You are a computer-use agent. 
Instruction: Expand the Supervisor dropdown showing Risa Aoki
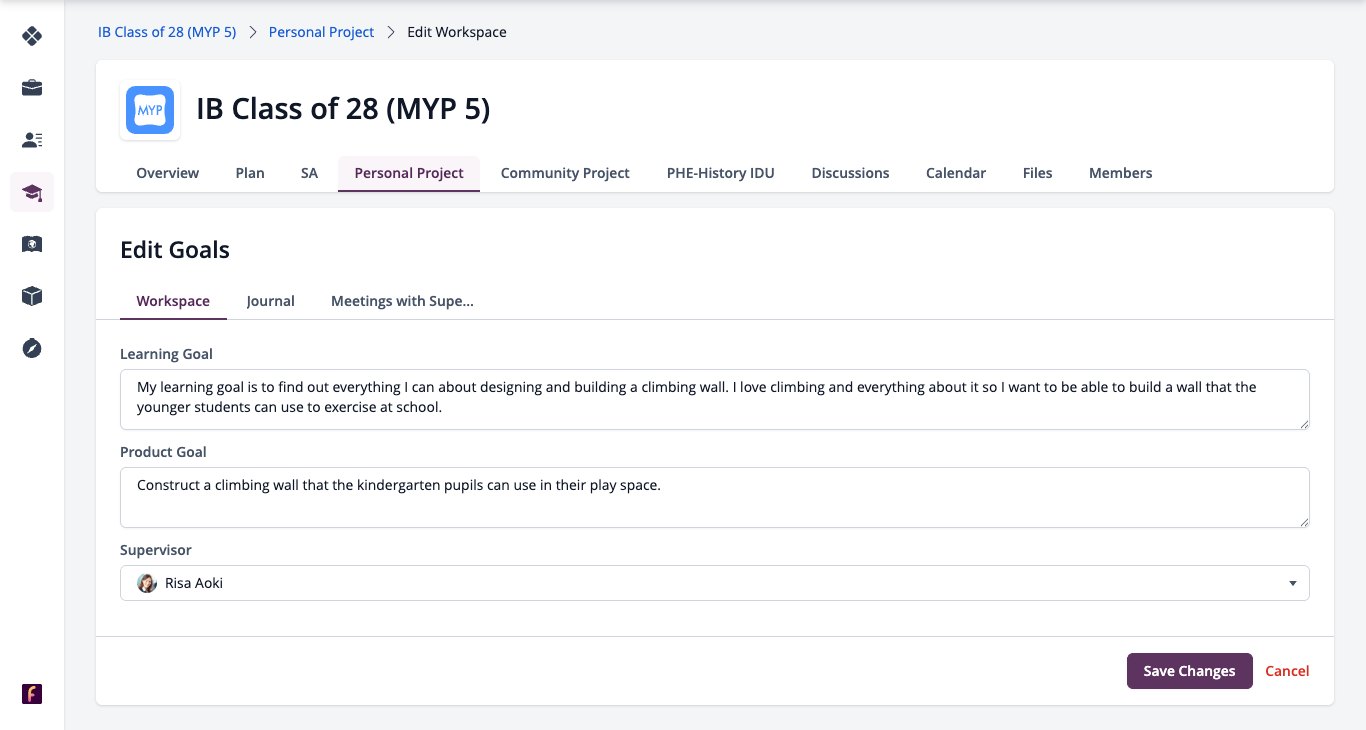(x=715, y=583)
